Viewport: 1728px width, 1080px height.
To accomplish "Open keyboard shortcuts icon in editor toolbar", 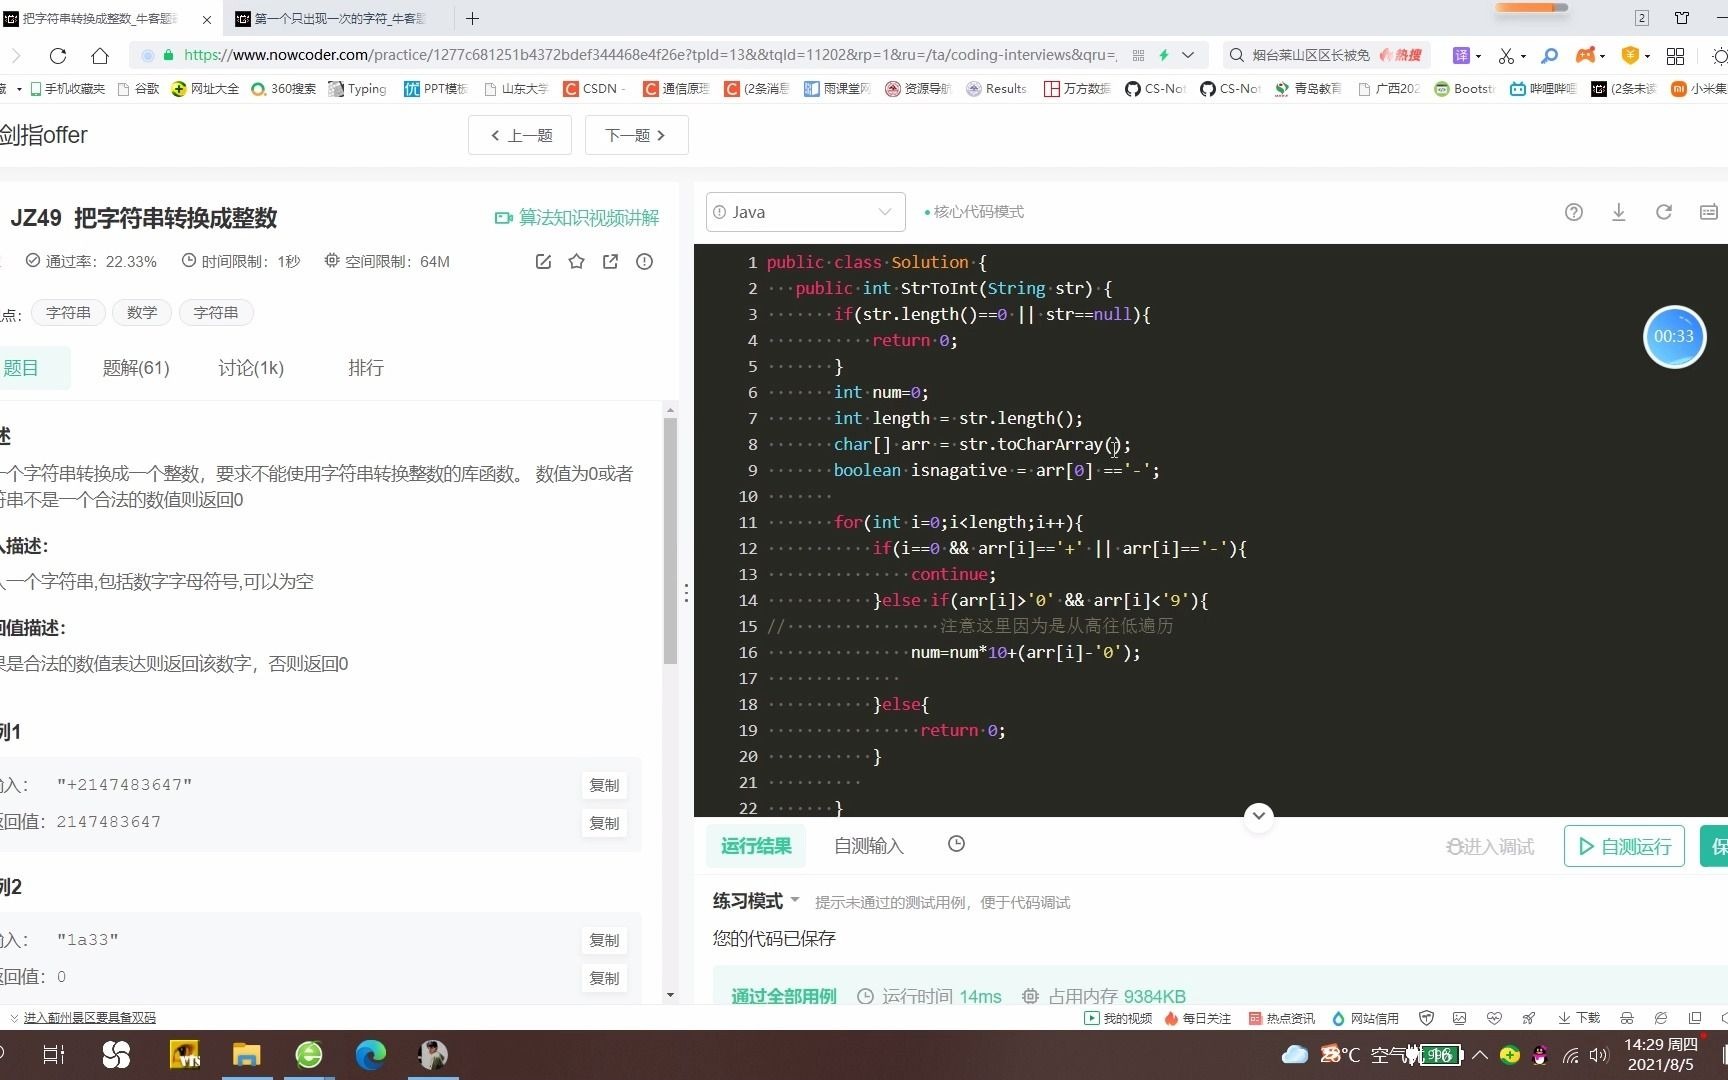I will (1708, 212).
